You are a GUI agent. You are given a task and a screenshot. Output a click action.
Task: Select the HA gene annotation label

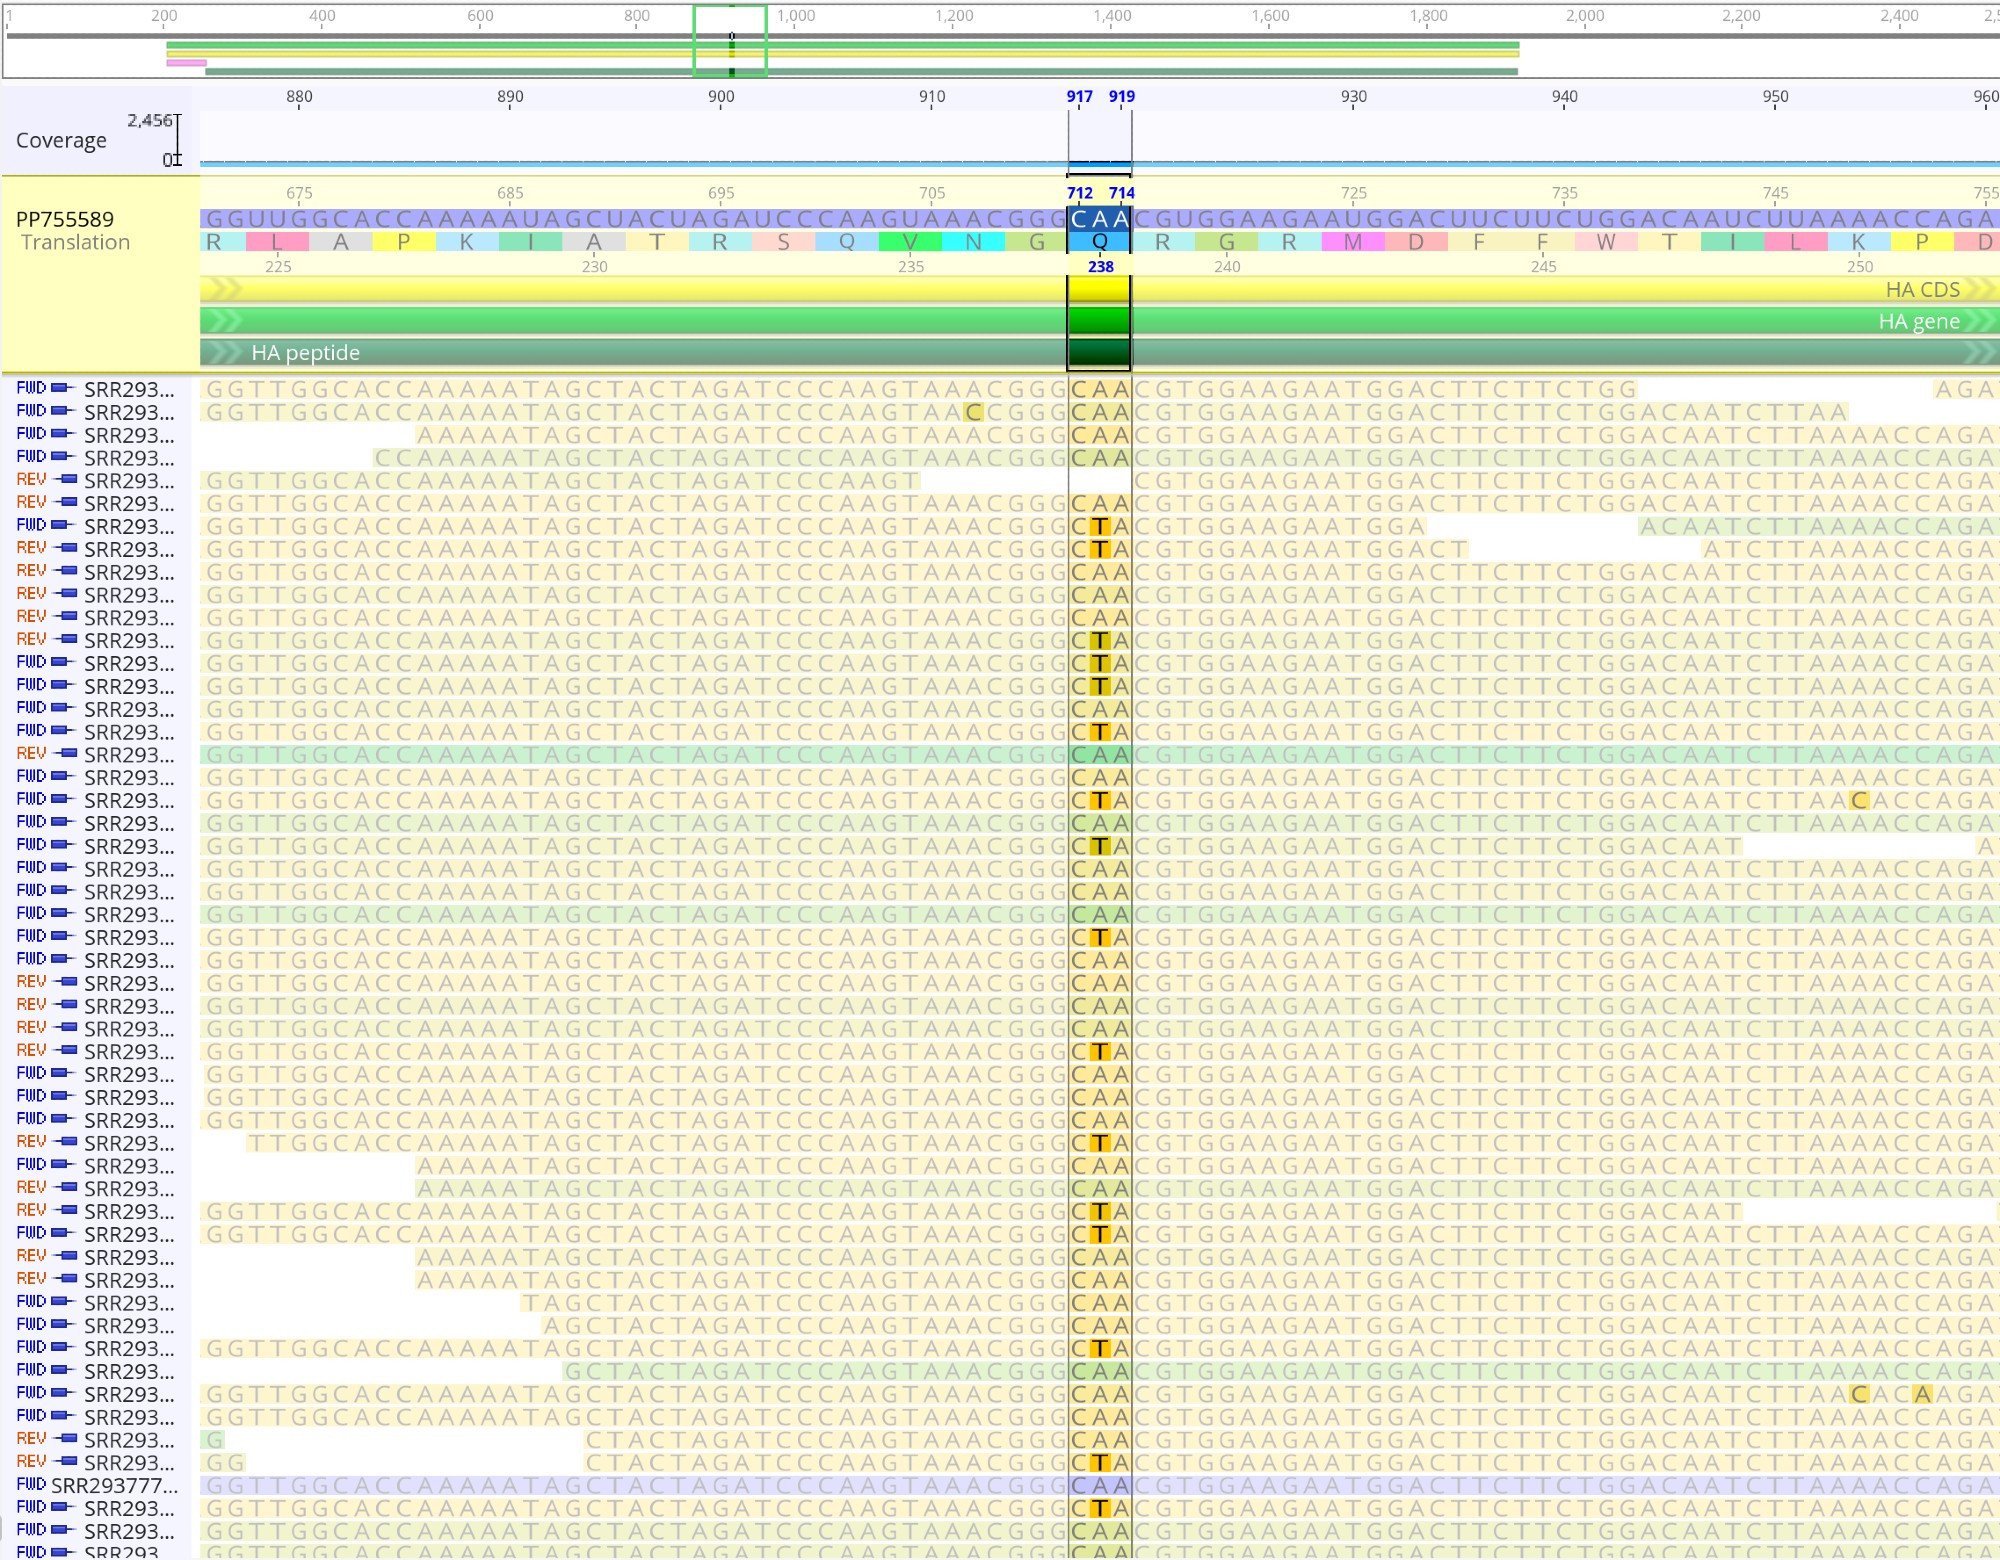tap(1918, 321)
